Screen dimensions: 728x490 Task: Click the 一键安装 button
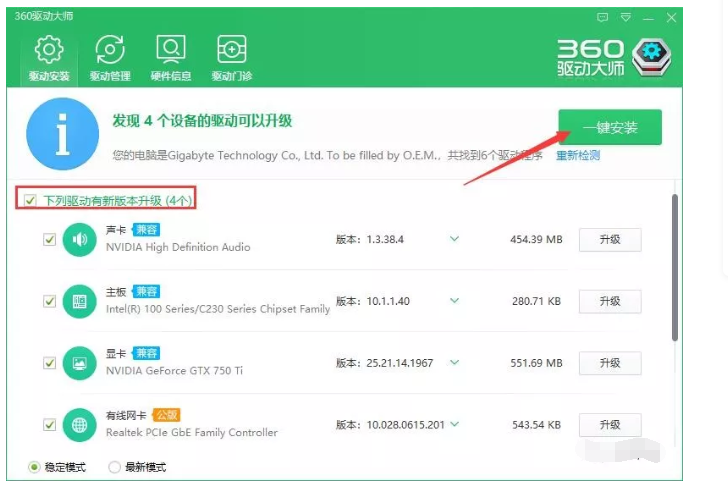[610, 127]
